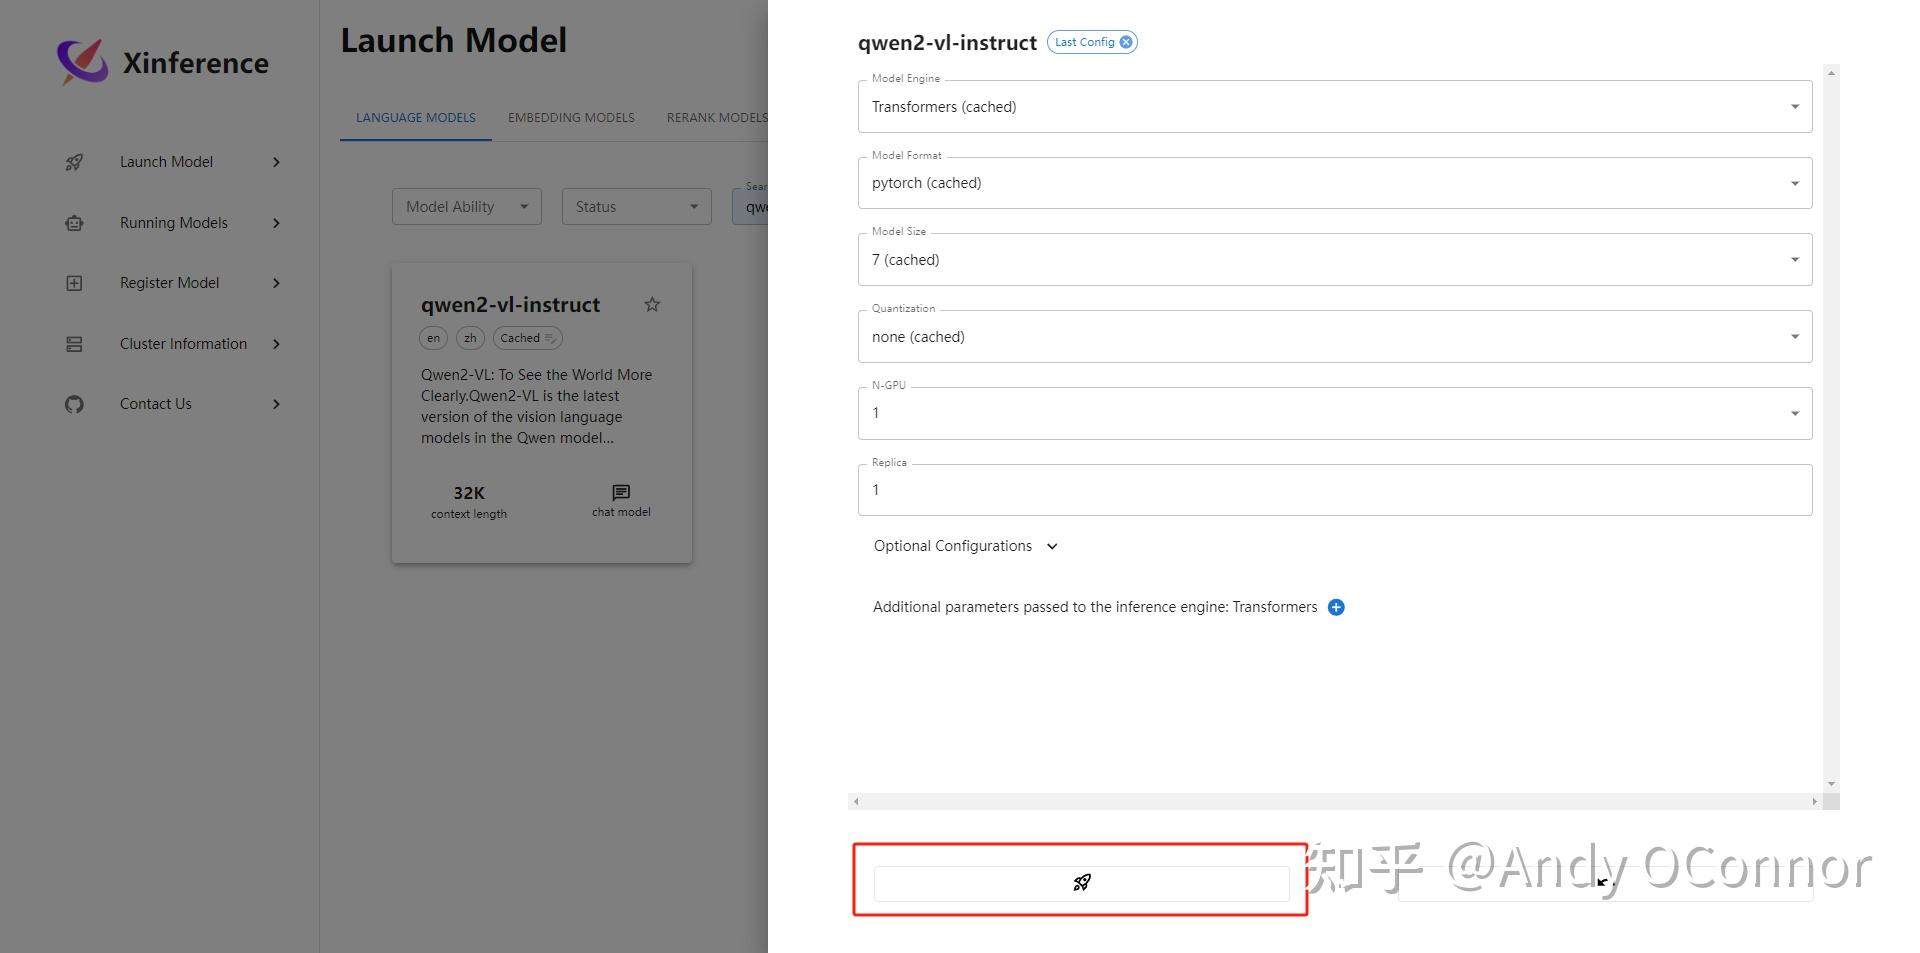
Task: Click the Xinference logo
Action: (83, 61)
